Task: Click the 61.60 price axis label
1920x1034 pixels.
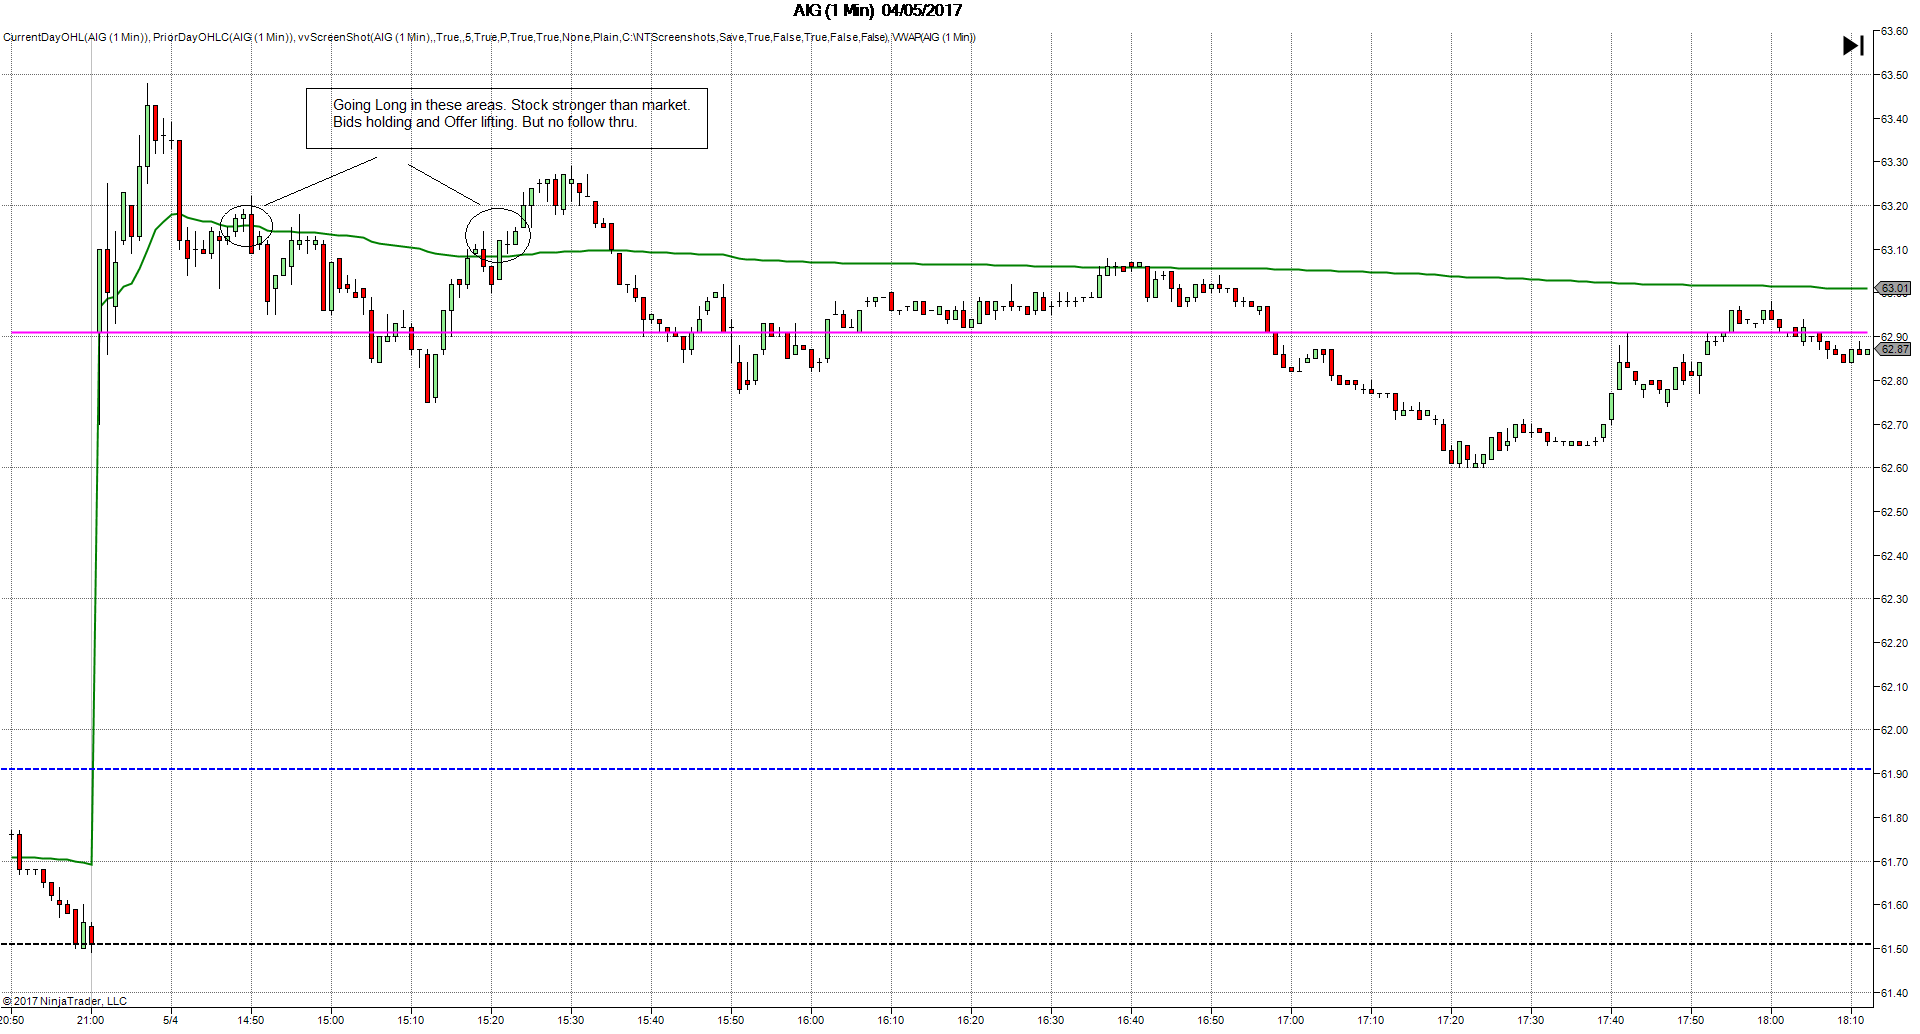Action: (x=1894, y=905)
